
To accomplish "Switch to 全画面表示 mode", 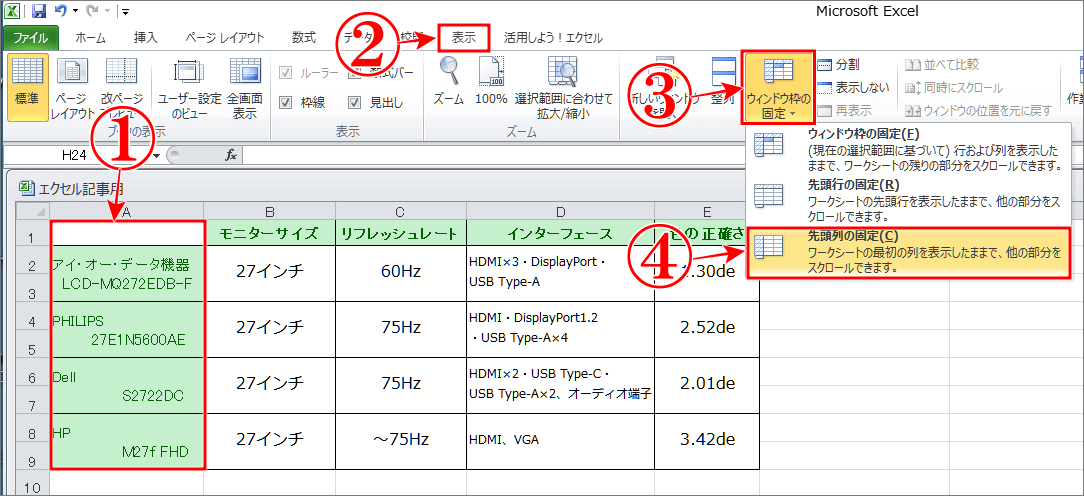I will coord(245,87).
